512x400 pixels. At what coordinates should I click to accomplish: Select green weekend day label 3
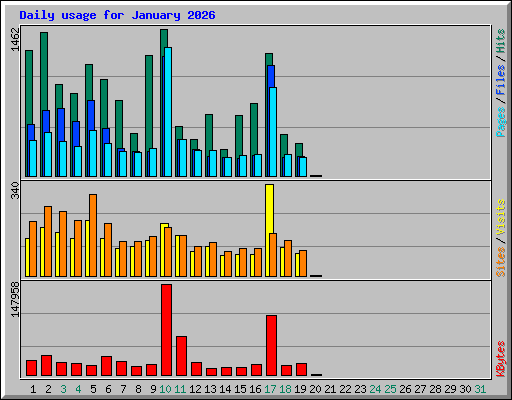[x=63, y=389]
